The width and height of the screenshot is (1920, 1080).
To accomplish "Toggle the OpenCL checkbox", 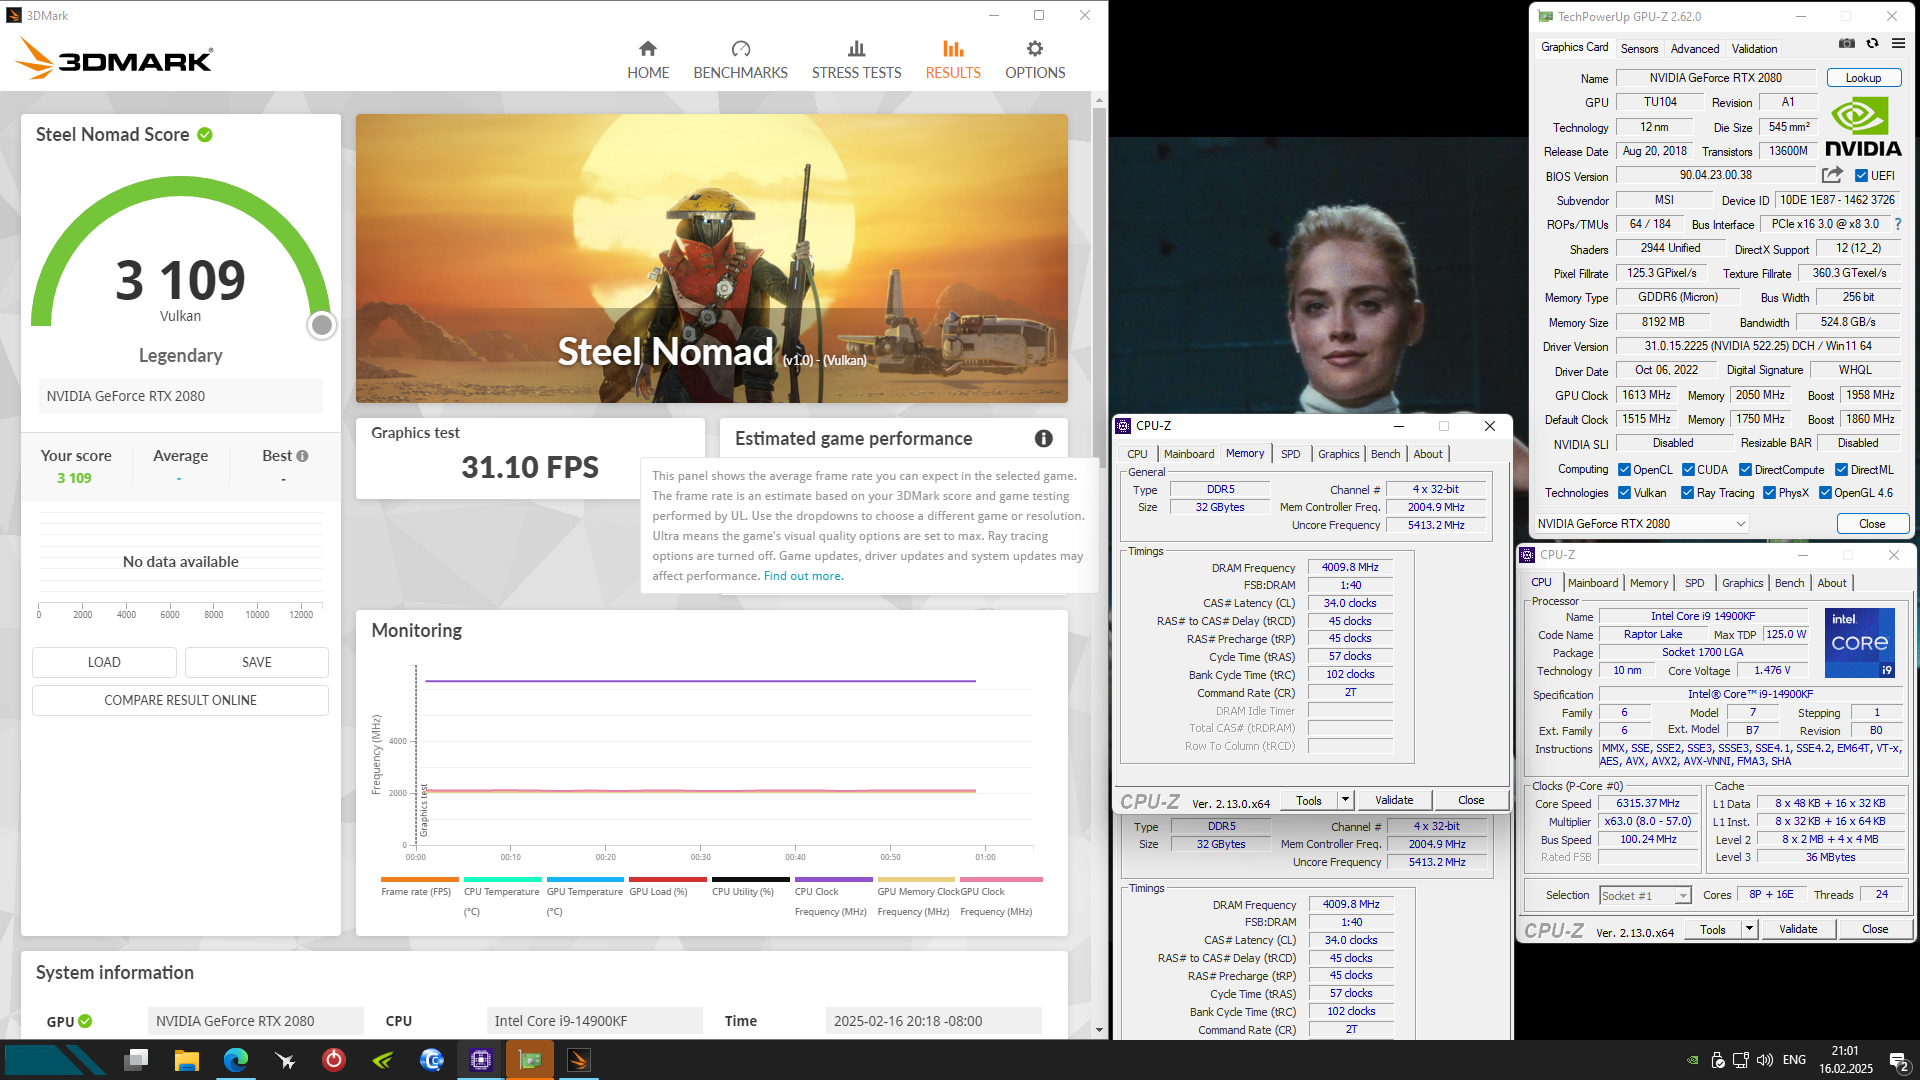I will point(1624,470).
